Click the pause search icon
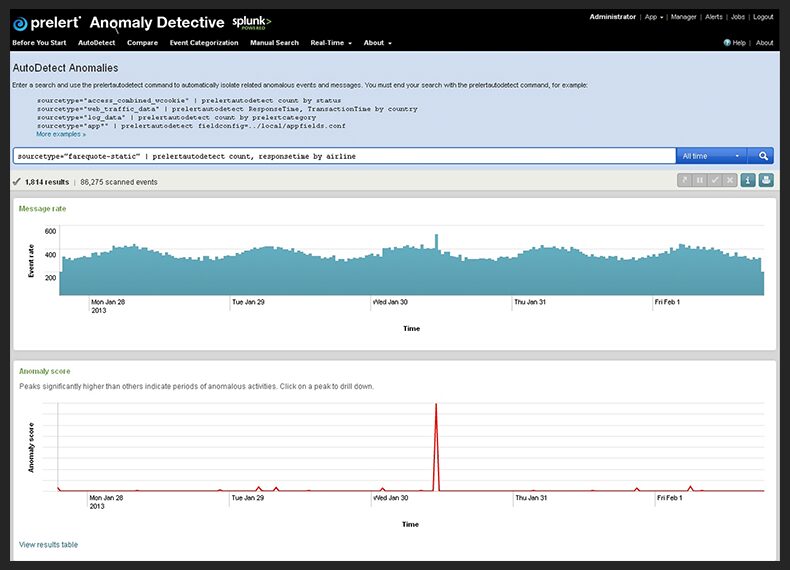The width and height of the screenshot is (790, 570). 700,180
